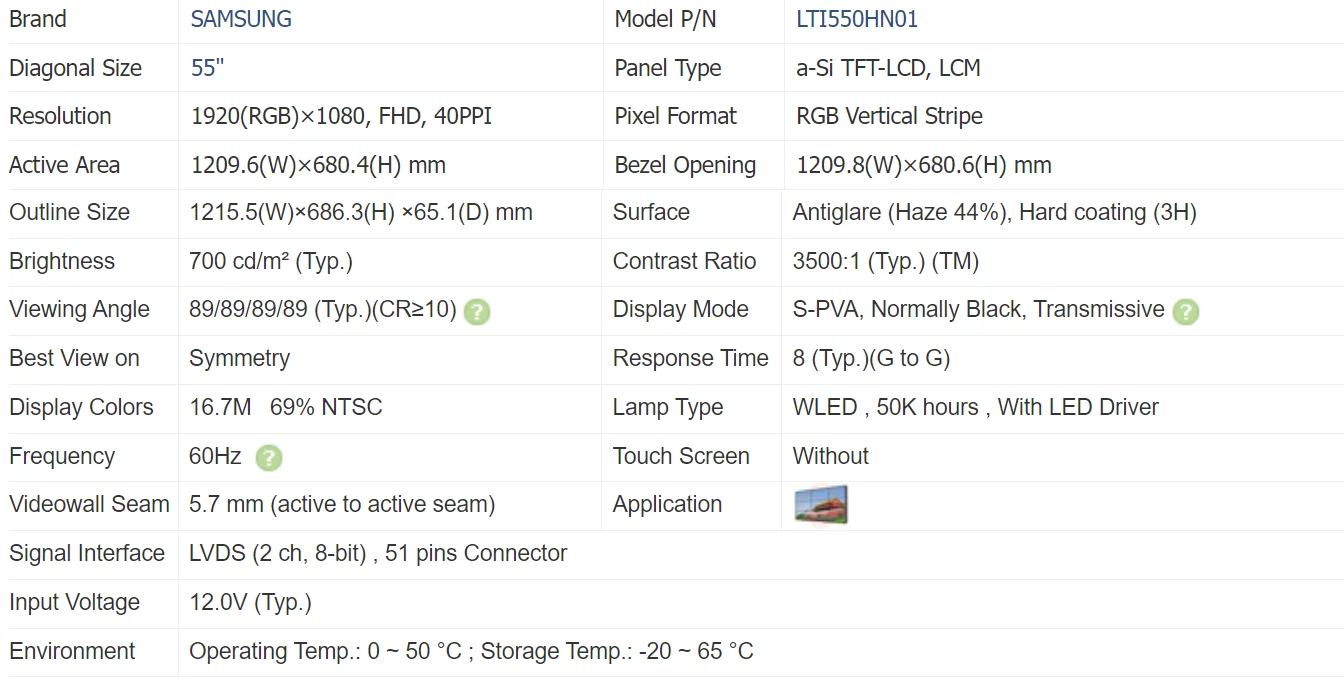Click the help icon beside Viewing Angle value

(x=477, y=311)
